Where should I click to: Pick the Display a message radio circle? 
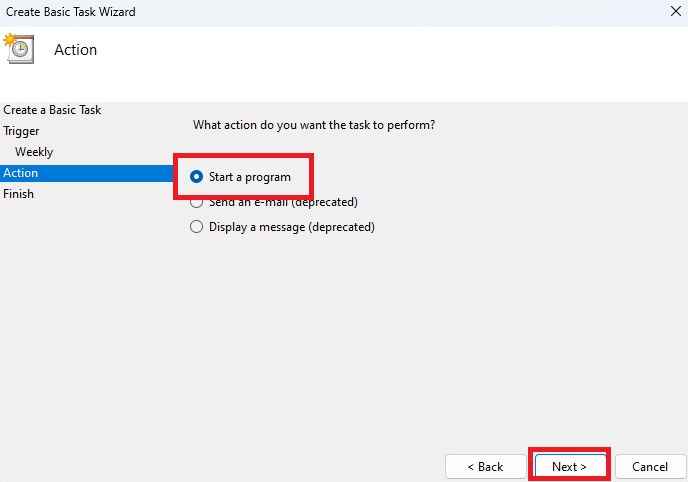196,227
